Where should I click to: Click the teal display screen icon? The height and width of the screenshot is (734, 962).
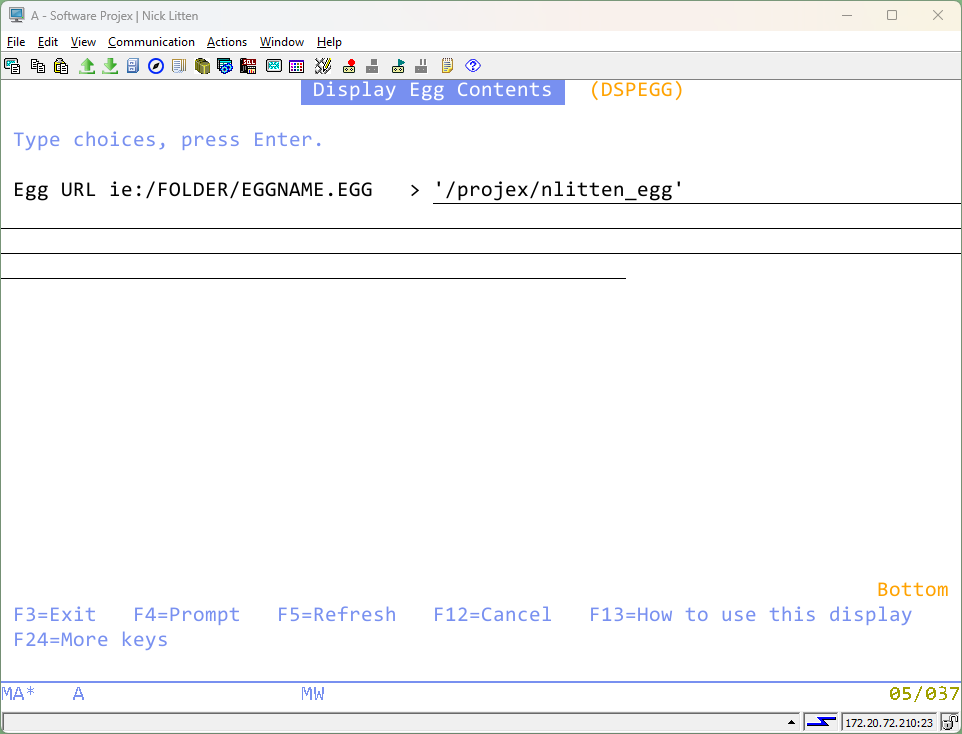click(x=274, y=66)
